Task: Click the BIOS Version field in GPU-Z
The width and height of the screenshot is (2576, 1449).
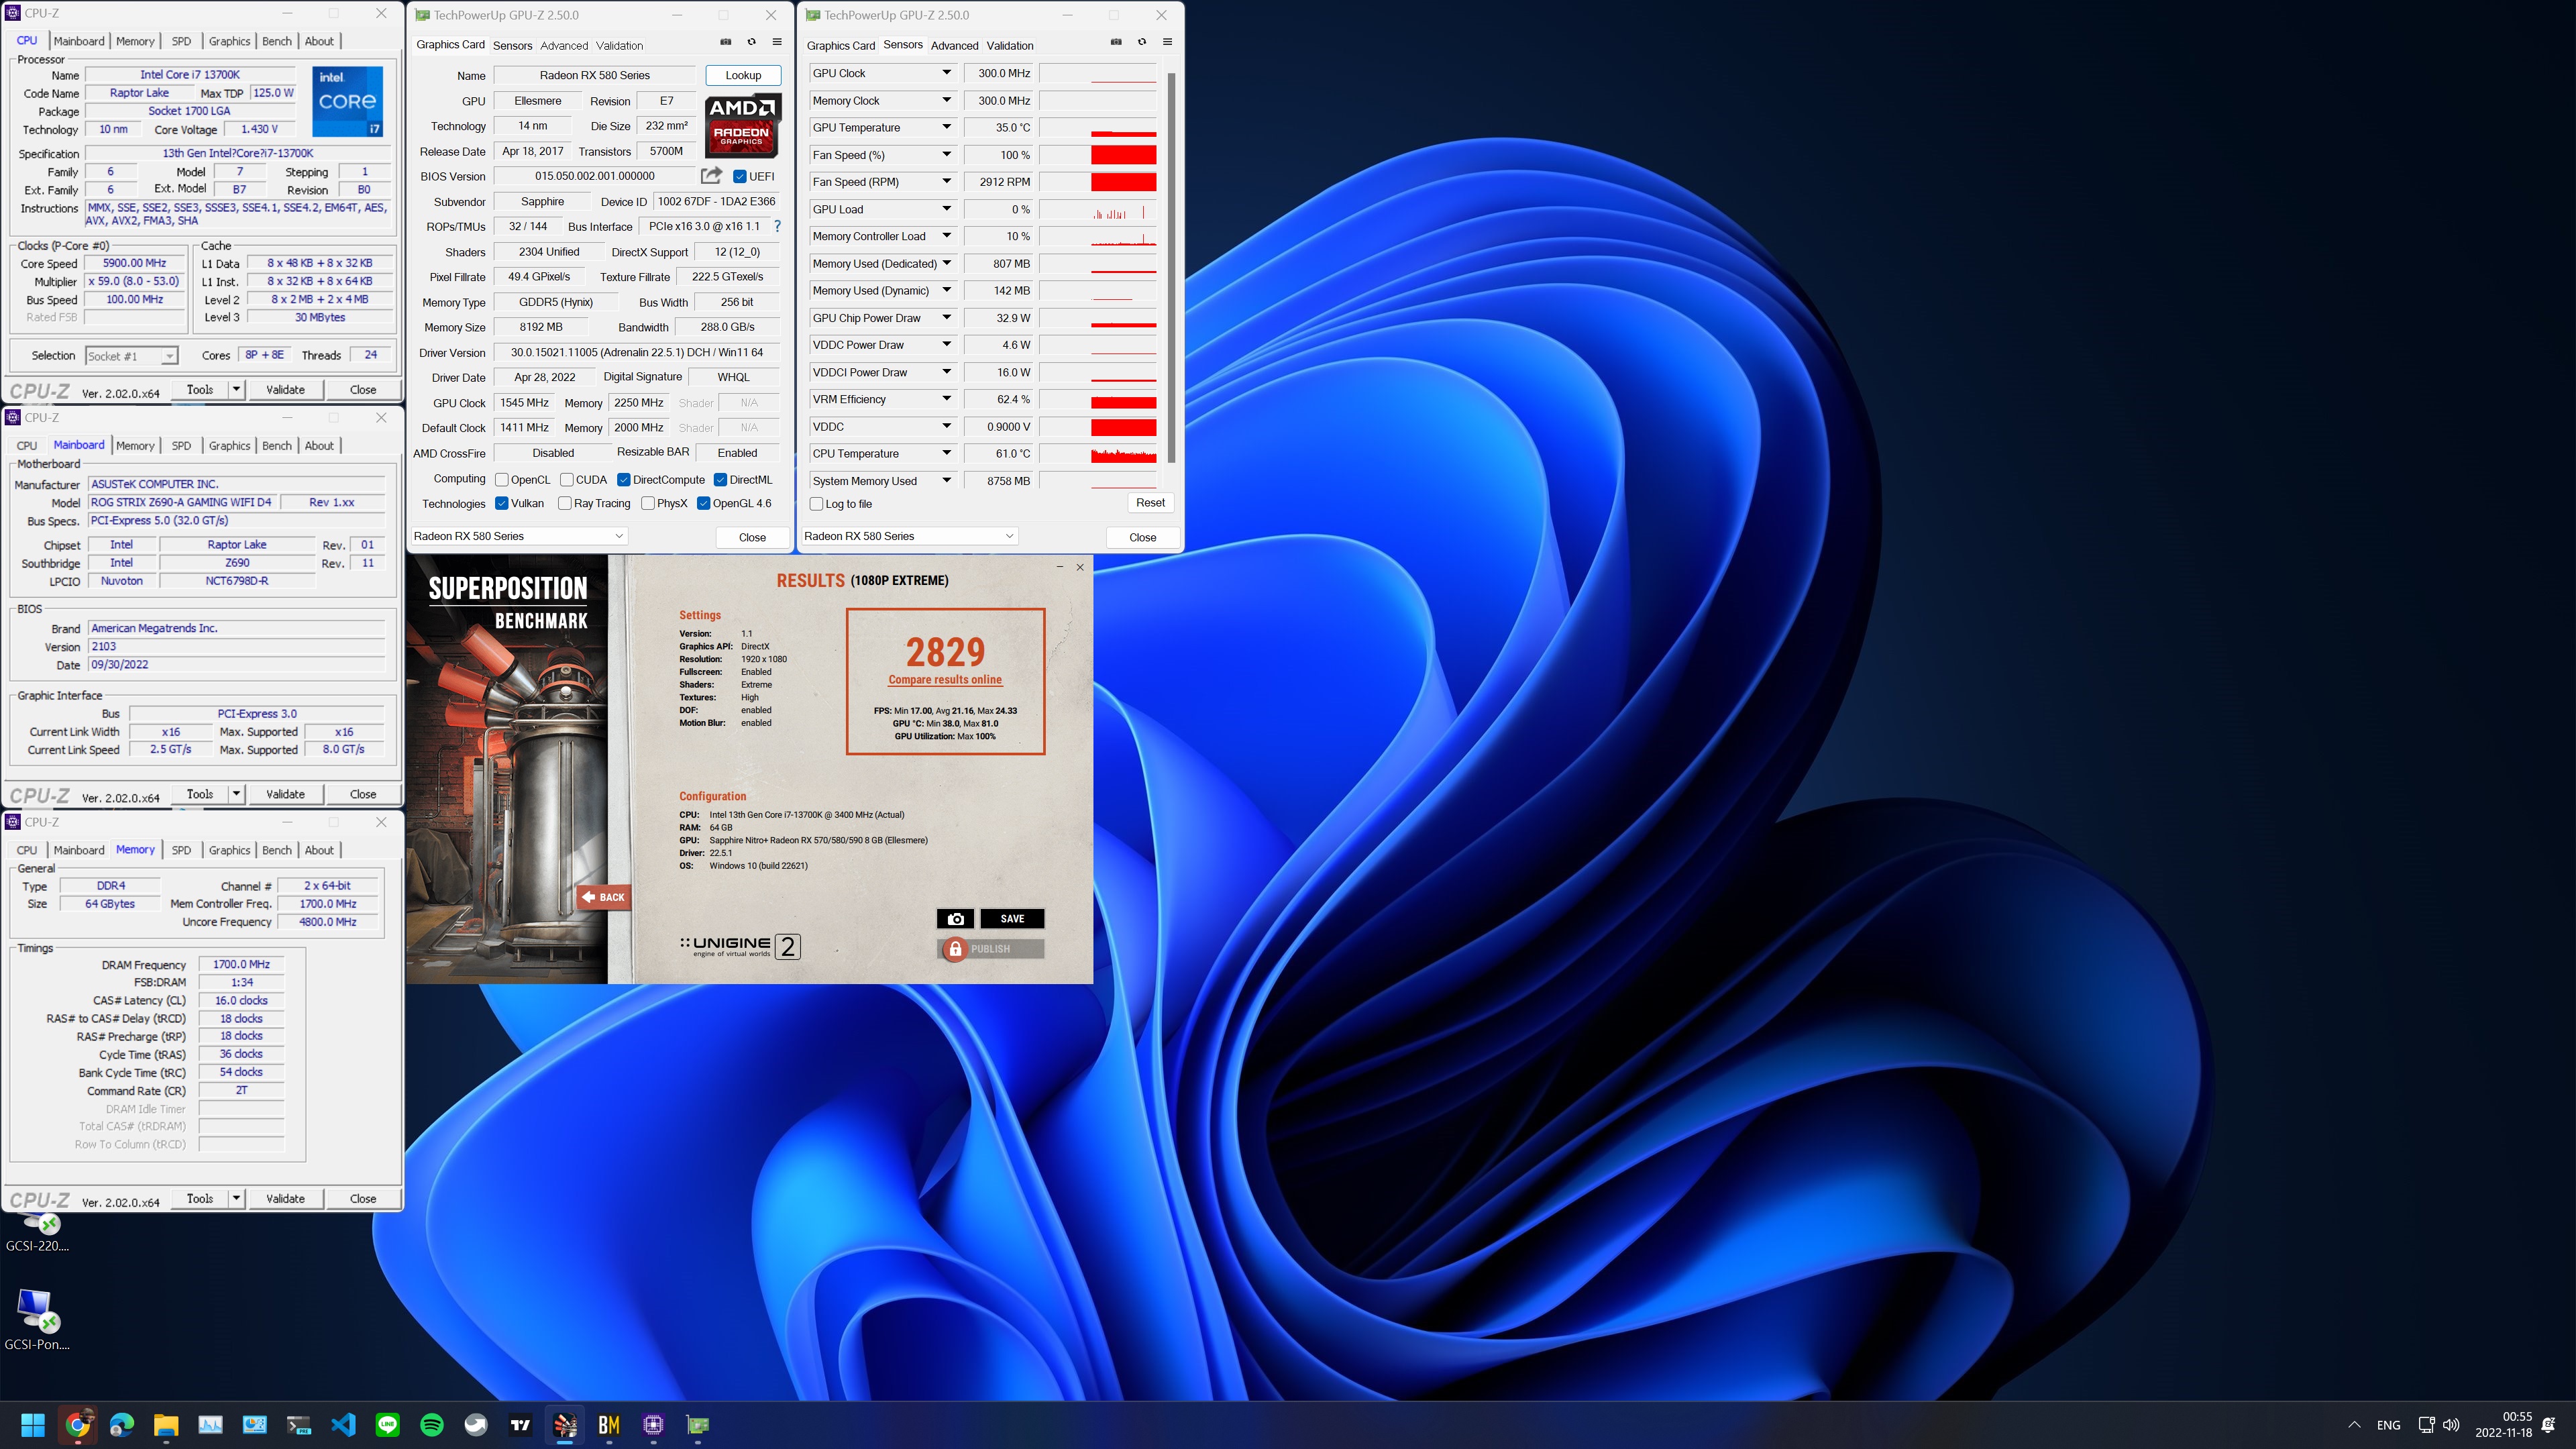Action: pos(595,176)
